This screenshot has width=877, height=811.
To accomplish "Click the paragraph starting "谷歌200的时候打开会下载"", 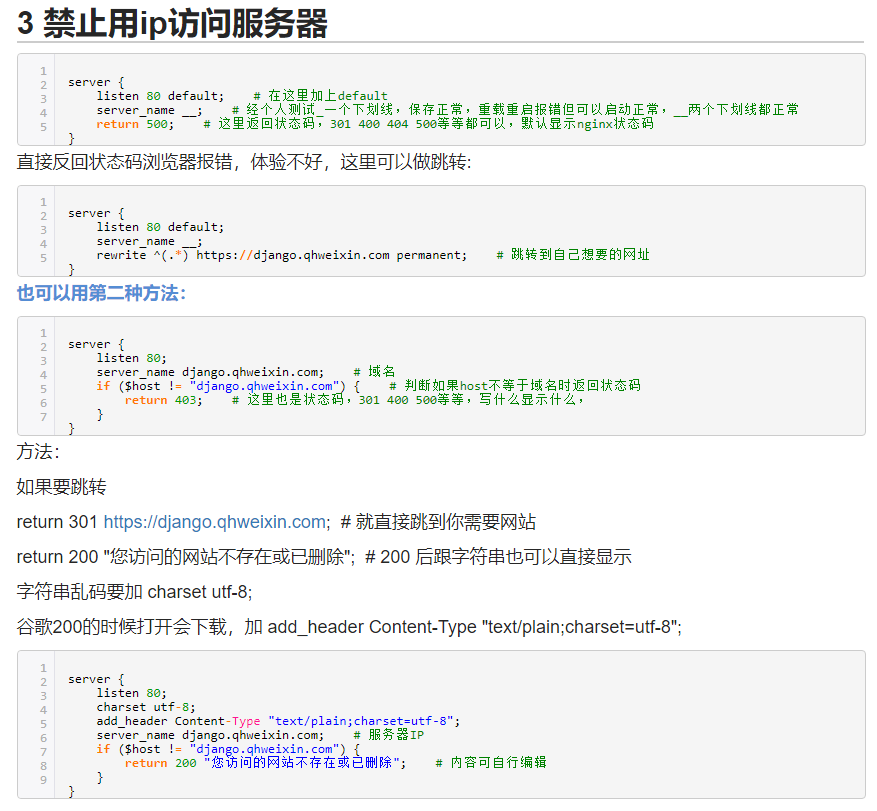I will (349, 627).
